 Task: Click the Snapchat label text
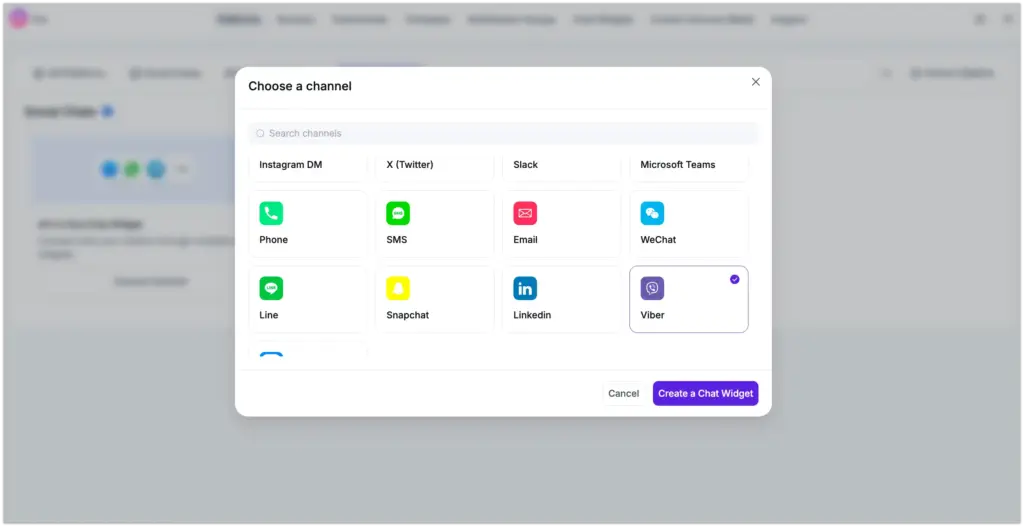pyautogui.click(x=408, y=315)
